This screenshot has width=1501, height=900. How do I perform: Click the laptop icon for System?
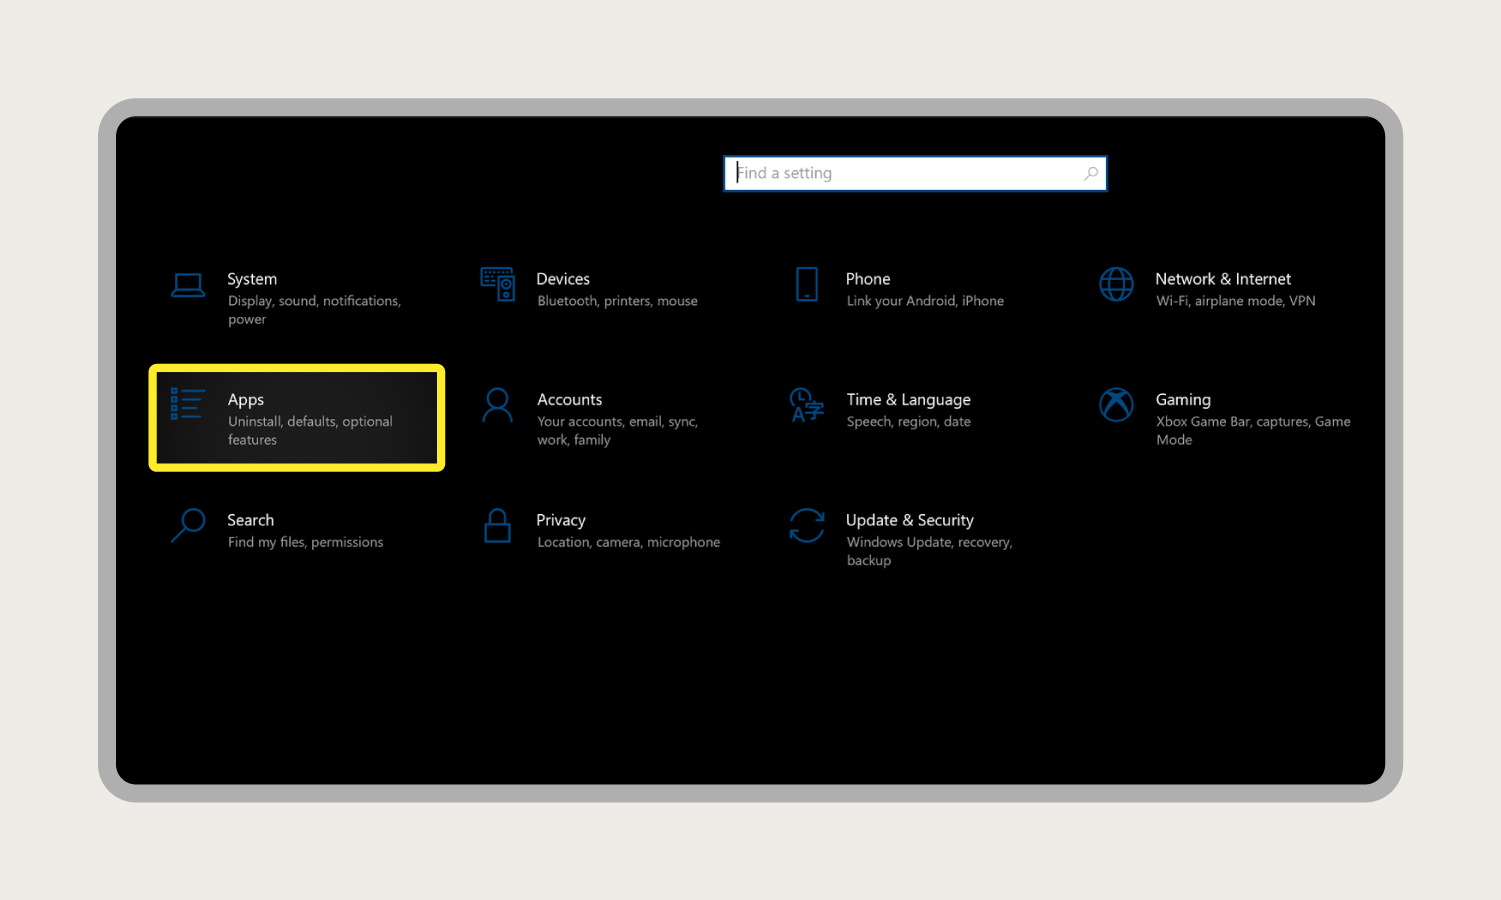pyautogui.click(x=188, y=285)
